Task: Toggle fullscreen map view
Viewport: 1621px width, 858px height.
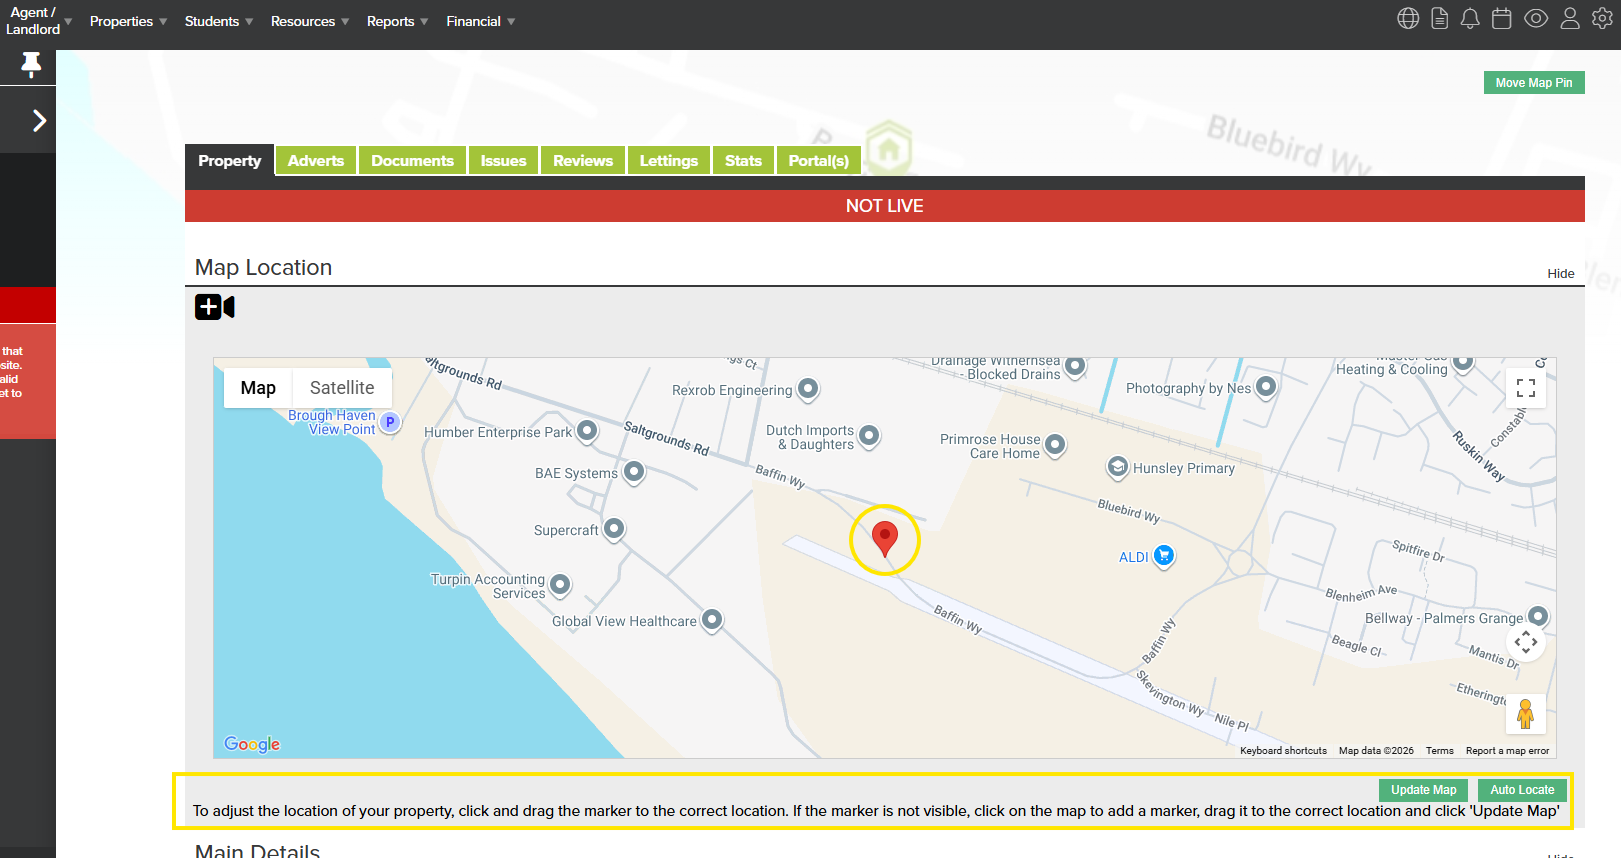Action: pos(1525,388)
